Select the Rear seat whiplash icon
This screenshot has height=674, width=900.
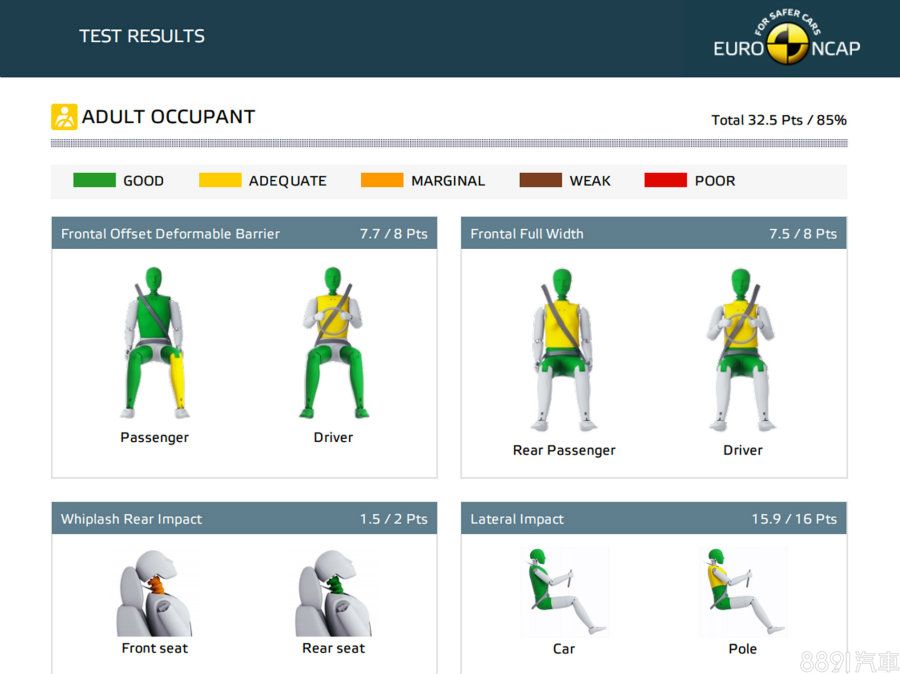[333, 593]
